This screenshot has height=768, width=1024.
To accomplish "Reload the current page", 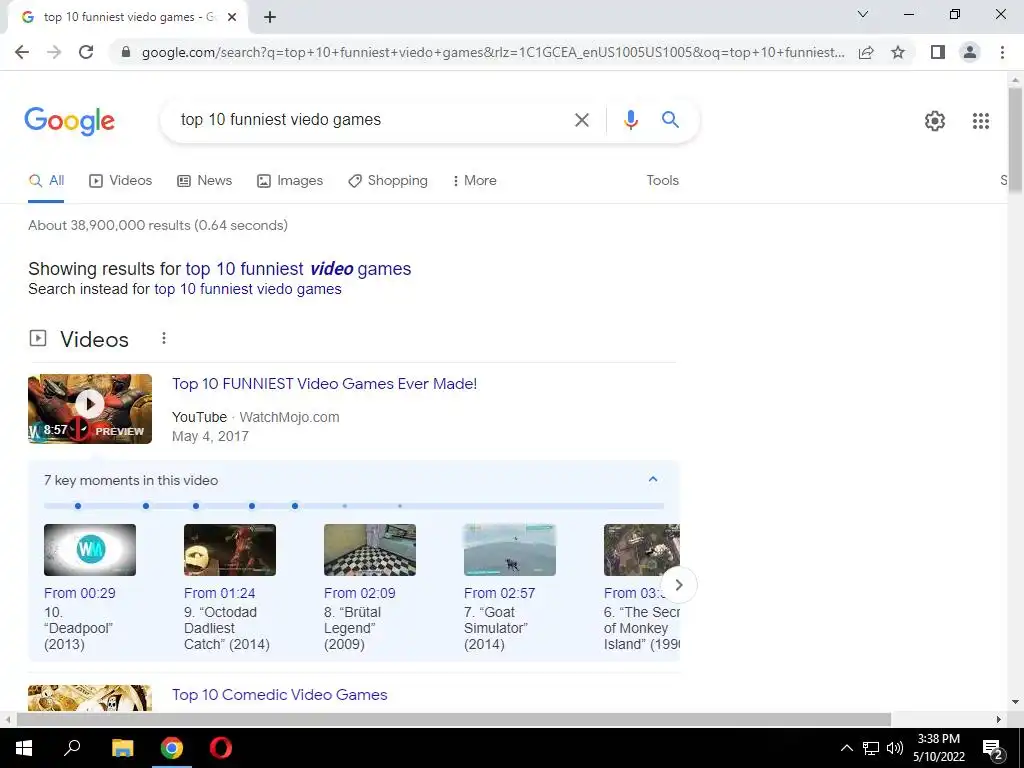I will tap(86, 52).
